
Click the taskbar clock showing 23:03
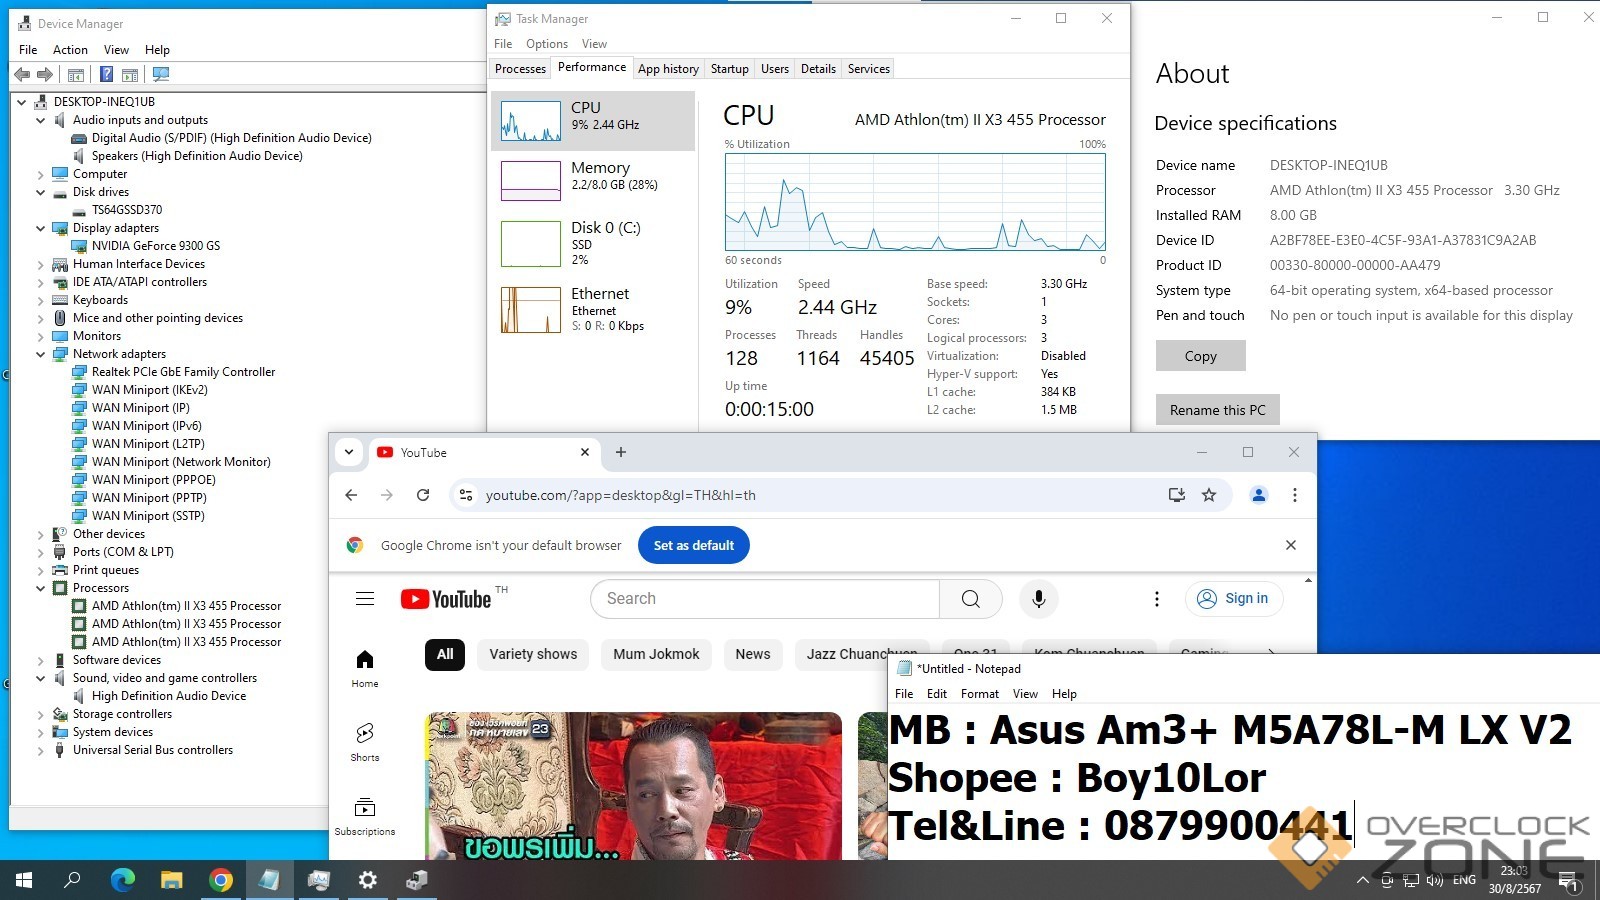pyautogui.click(x=1514, y=880)
